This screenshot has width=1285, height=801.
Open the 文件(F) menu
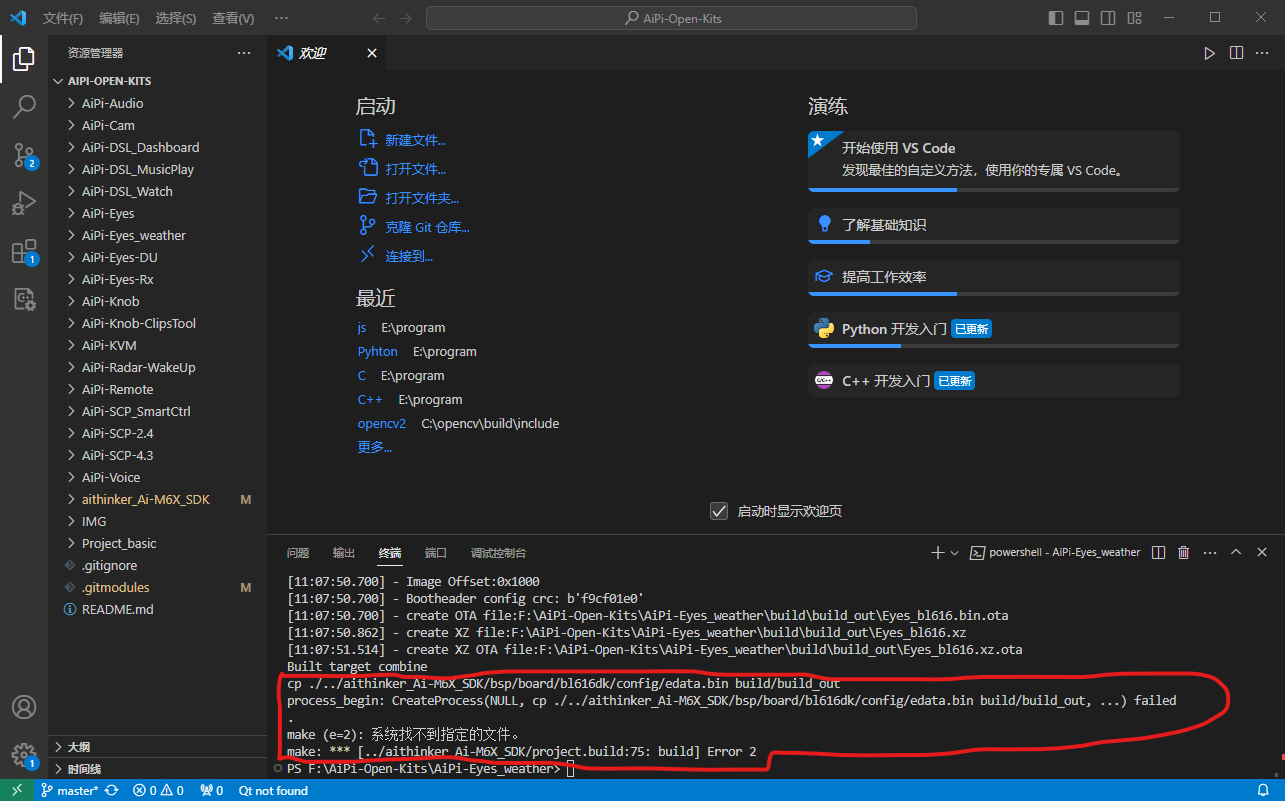point(63,18)
